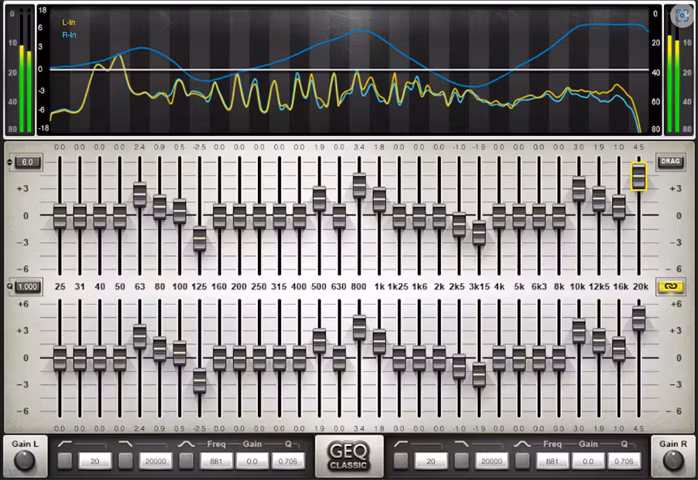Screen dimensions: 698x480
Task: Click the left low-pass filter shape icon
Action: click(126, 444)
